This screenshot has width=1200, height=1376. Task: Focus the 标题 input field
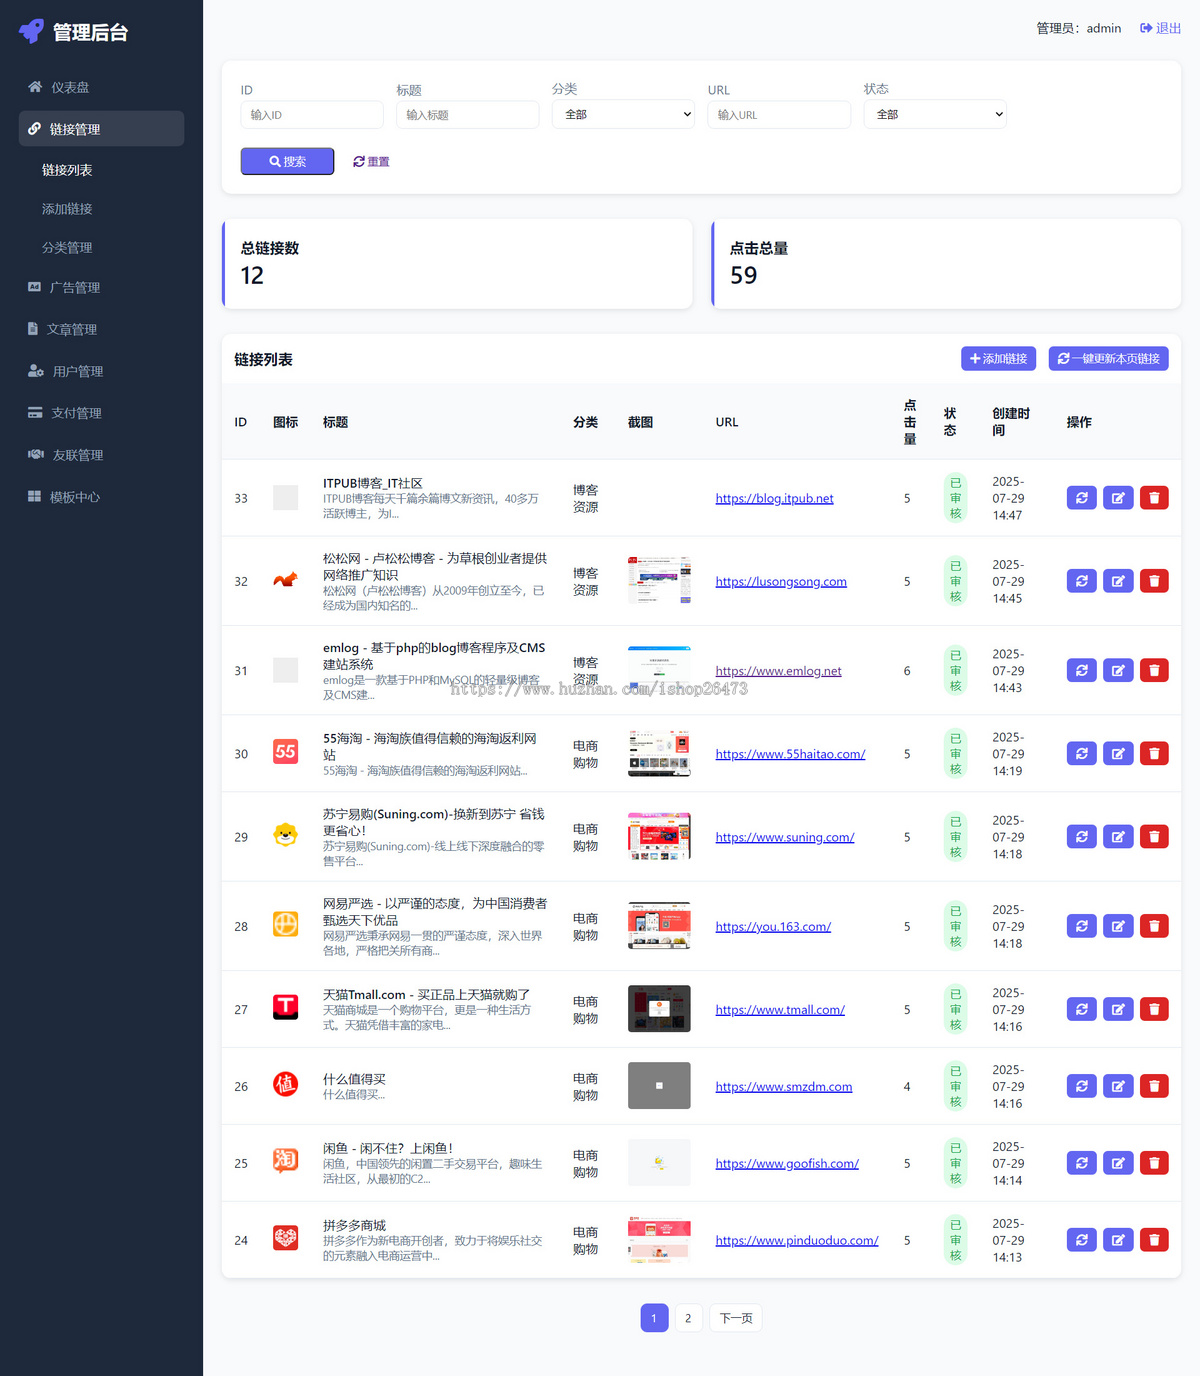[468, 115]
